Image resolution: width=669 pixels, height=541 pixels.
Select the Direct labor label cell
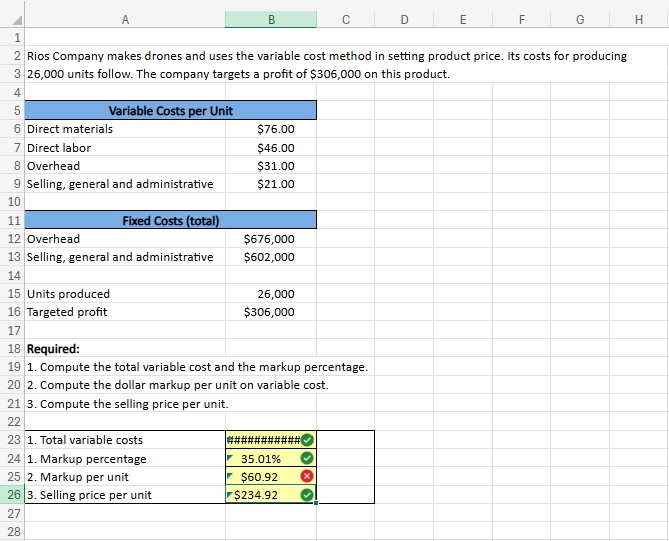click(125, 148)
